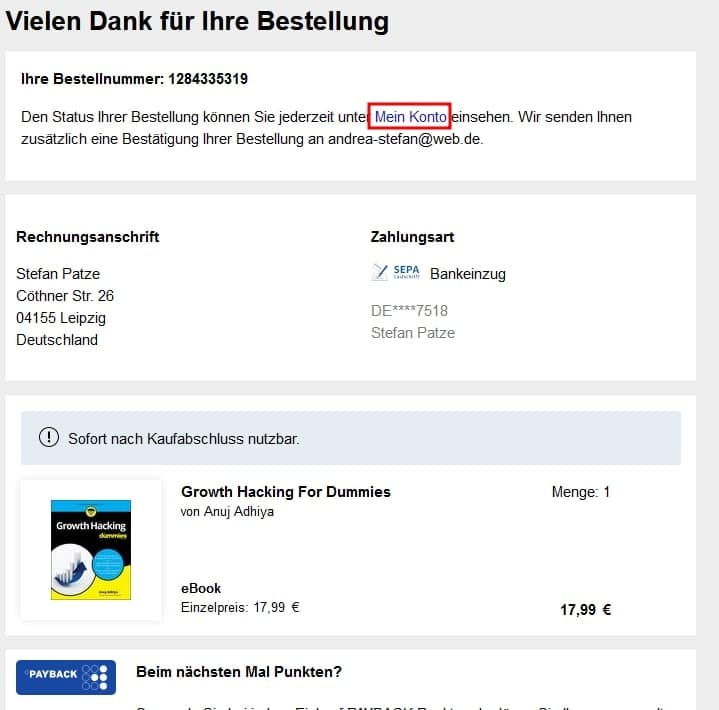This screenshot has width=719, height=710.
Task: Click the author name Anuj Adhiya
Action: click(238, 511)
